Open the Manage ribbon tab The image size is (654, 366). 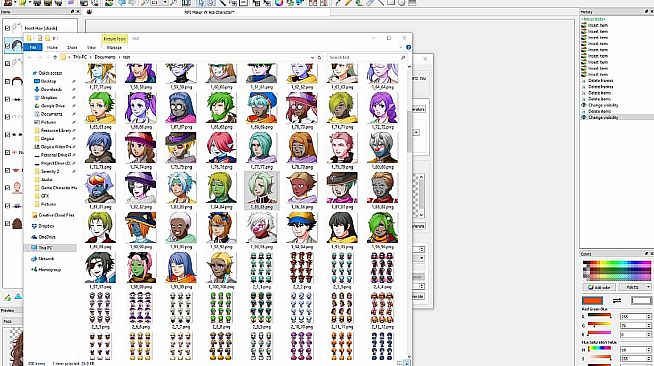(x=114, y=48)
